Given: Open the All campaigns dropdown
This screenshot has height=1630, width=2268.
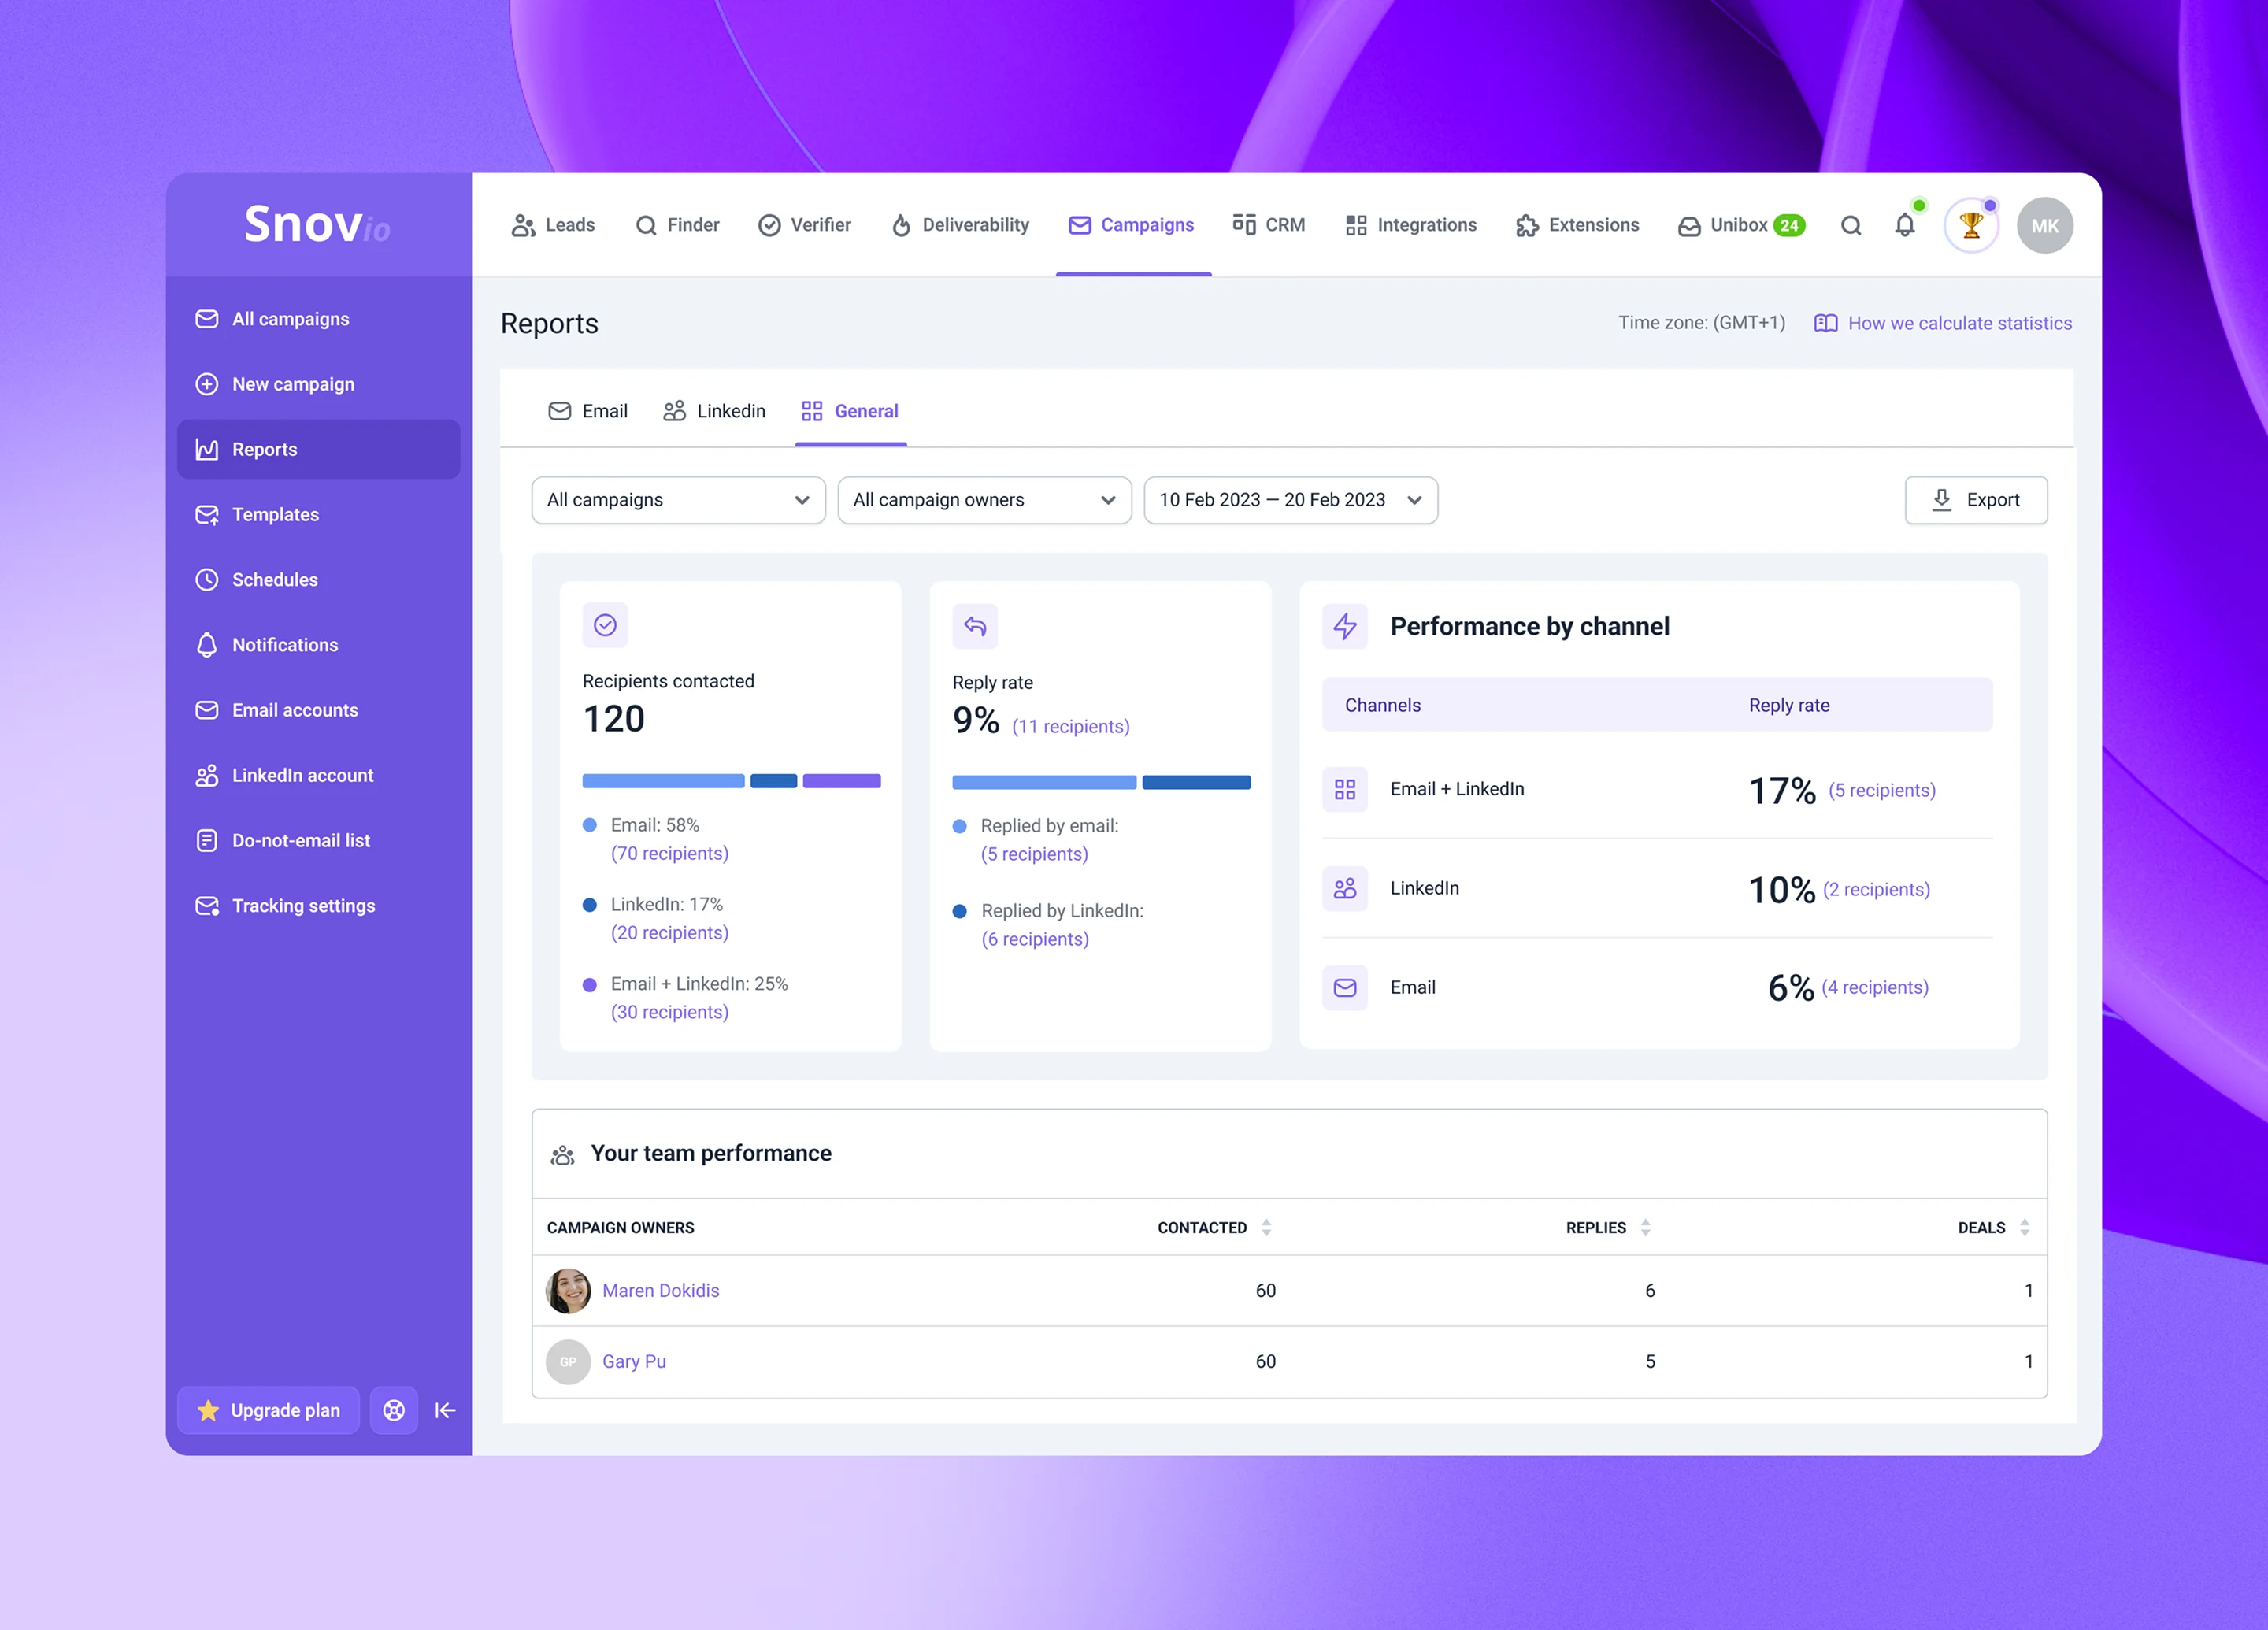Looking at the screenshot, I should pos(679,500).
